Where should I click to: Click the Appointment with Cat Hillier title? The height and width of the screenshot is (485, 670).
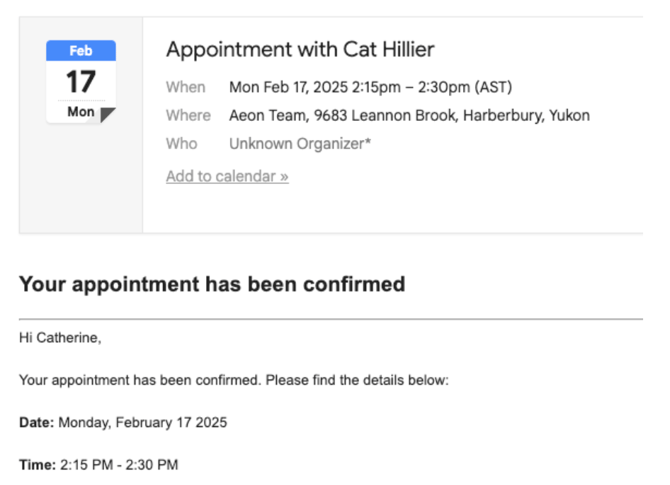300,49
